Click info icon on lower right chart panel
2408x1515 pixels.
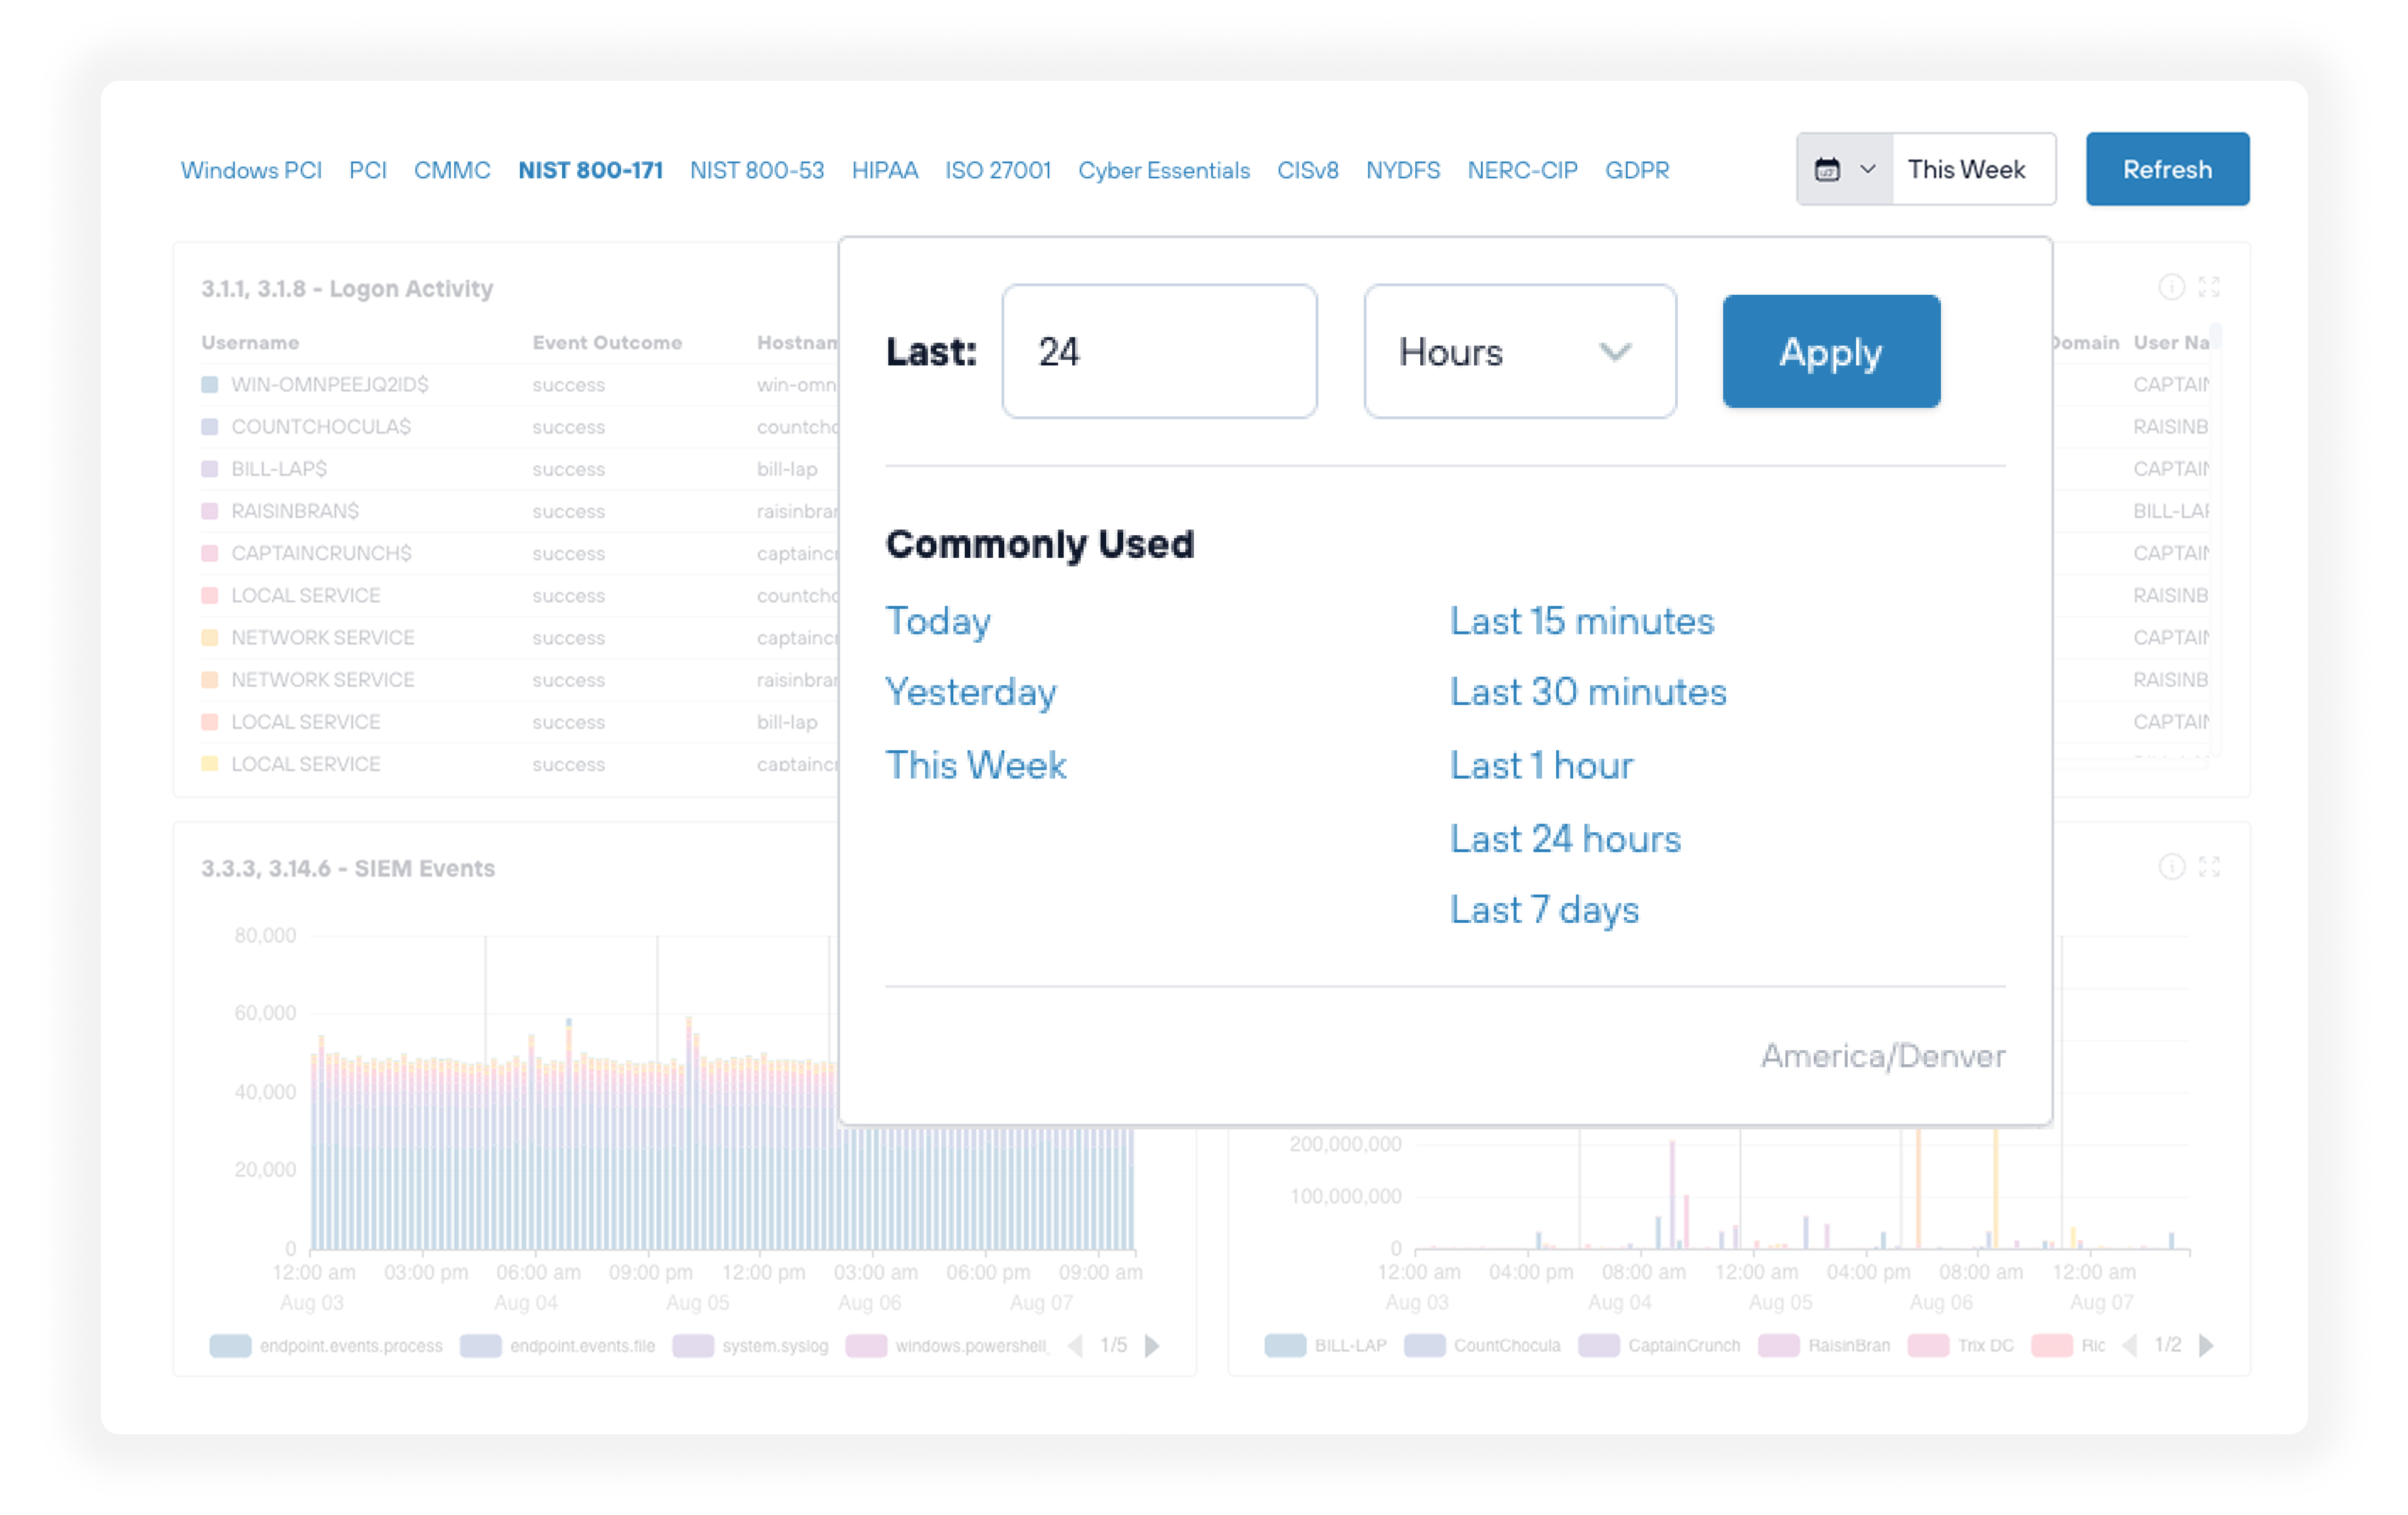click(2171, 867)
